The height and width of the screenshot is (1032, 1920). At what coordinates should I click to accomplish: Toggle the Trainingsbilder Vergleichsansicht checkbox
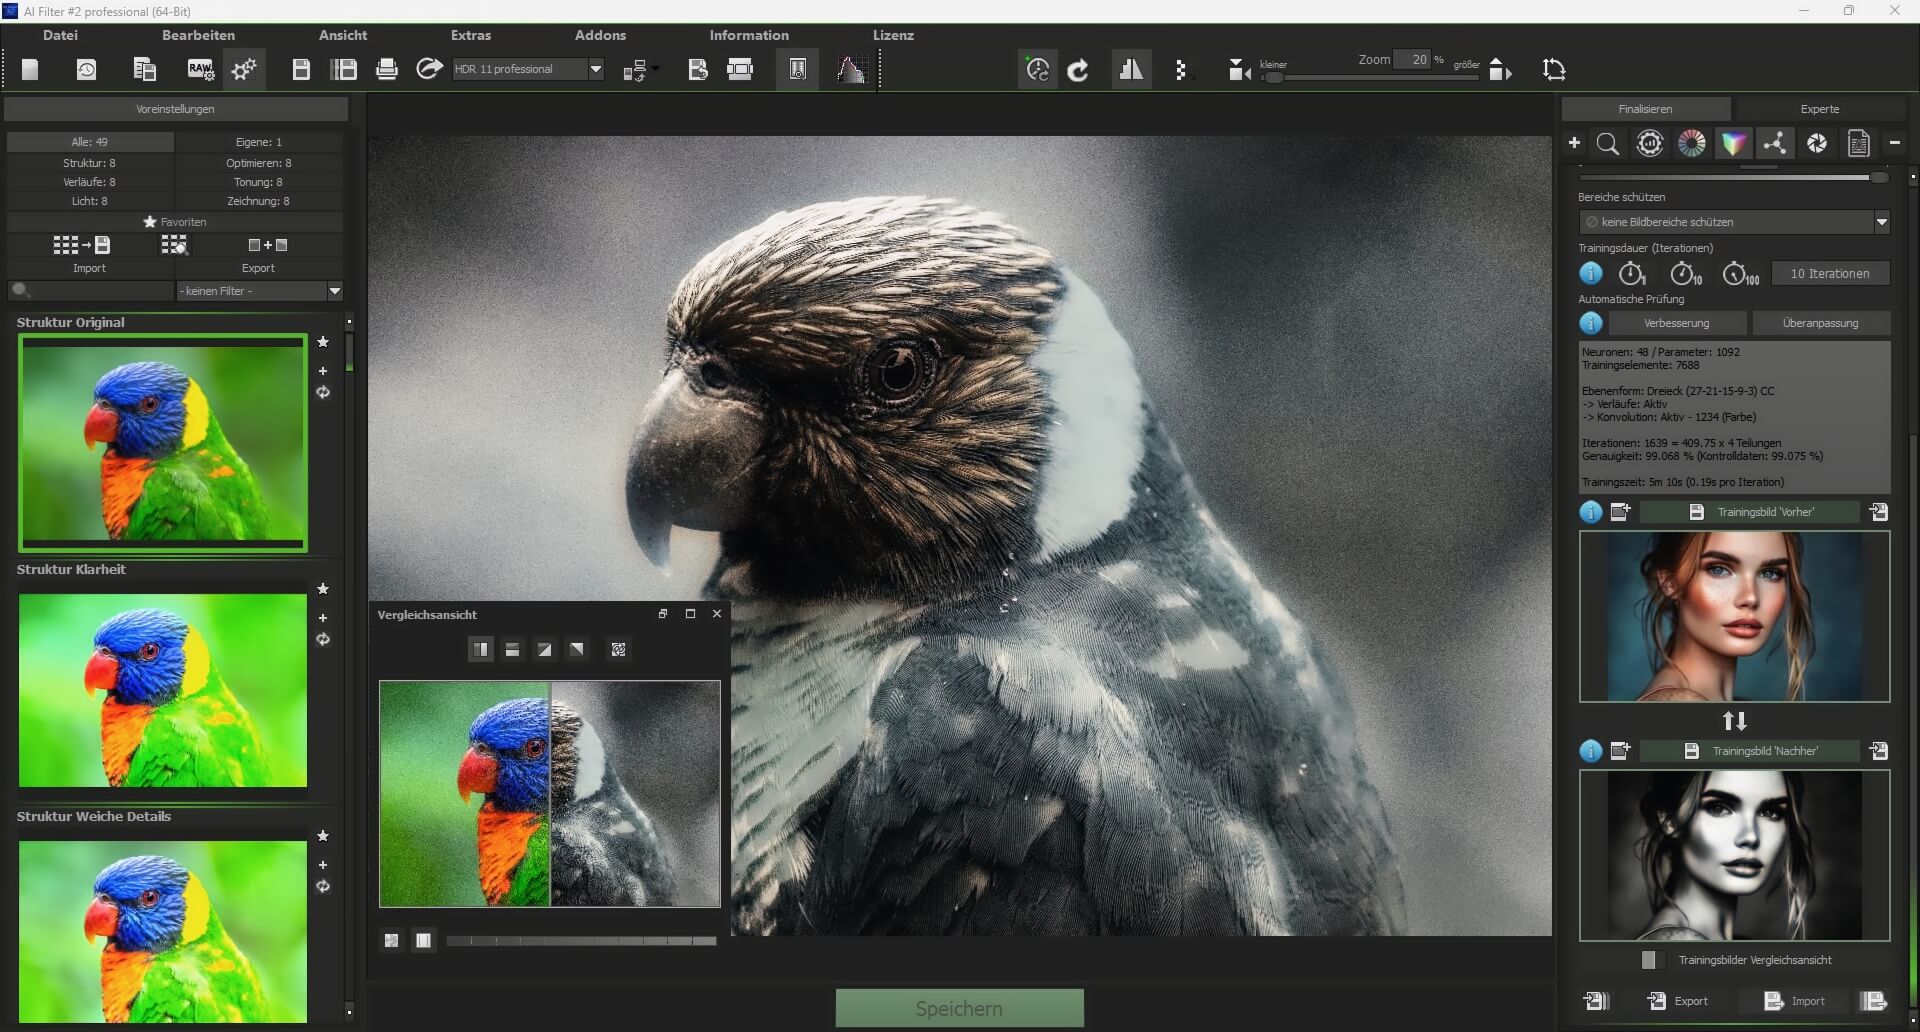coord(1648,960)
